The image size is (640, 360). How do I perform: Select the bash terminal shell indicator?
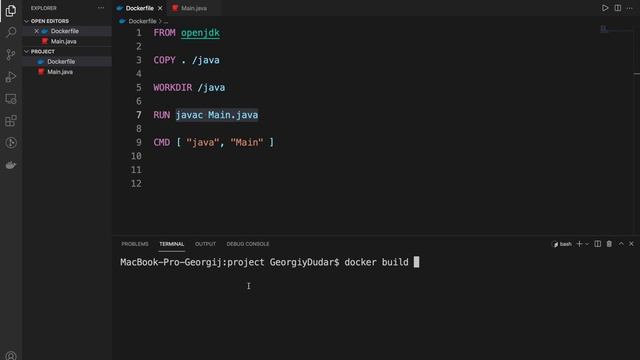tap(562, 244)
